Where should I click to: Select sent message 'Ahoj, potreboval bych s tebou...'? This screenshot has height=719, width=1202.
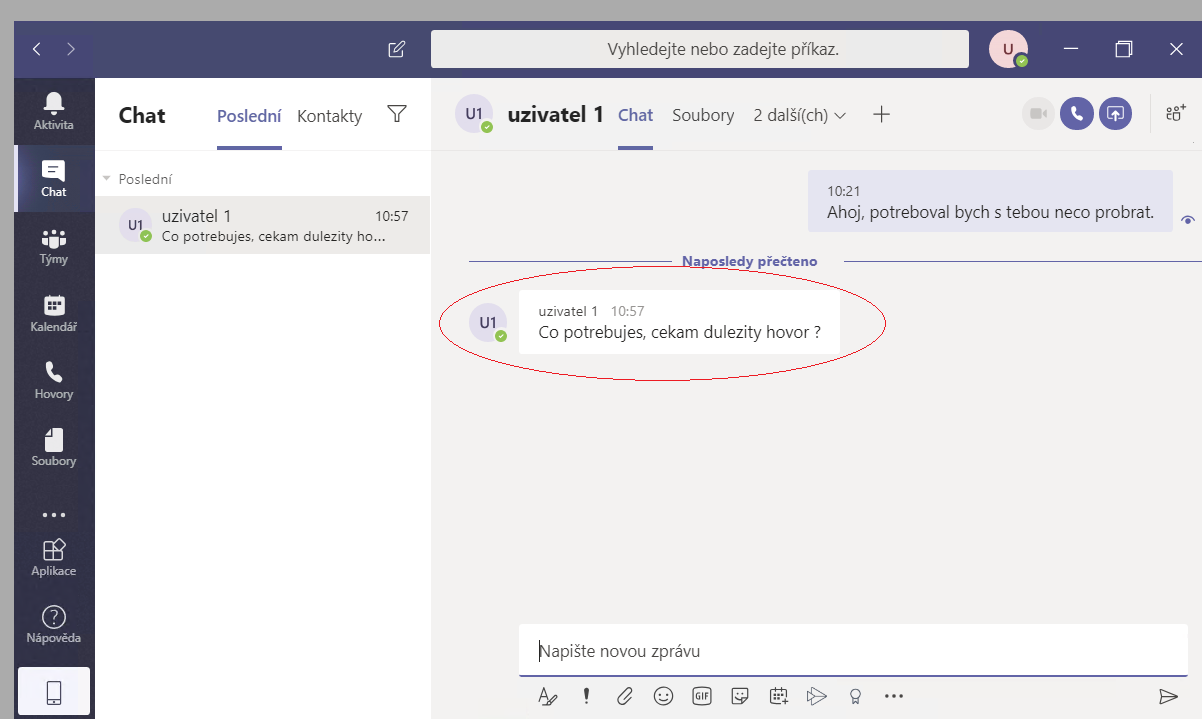pos(990,201)
